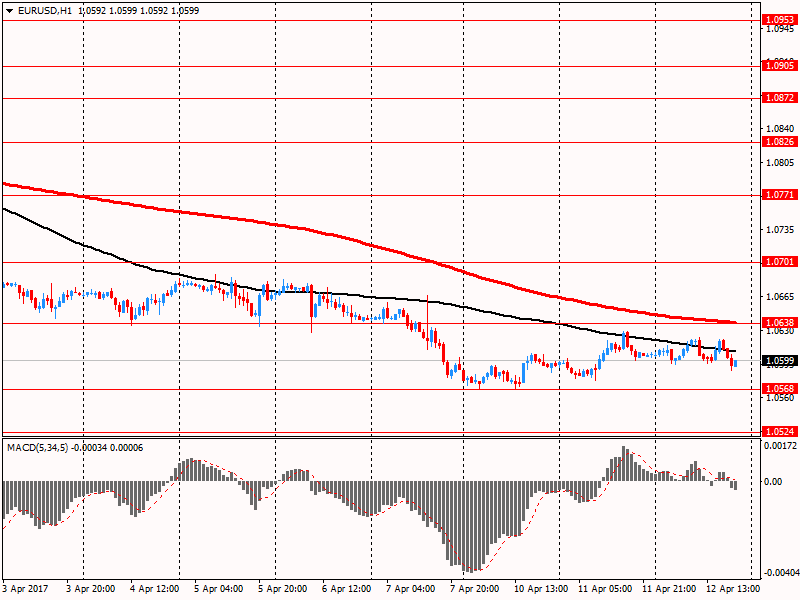Screen dimensions: 800x600
Task: Click the 0.00172 MACD scale value
Action: coord(780,445)
